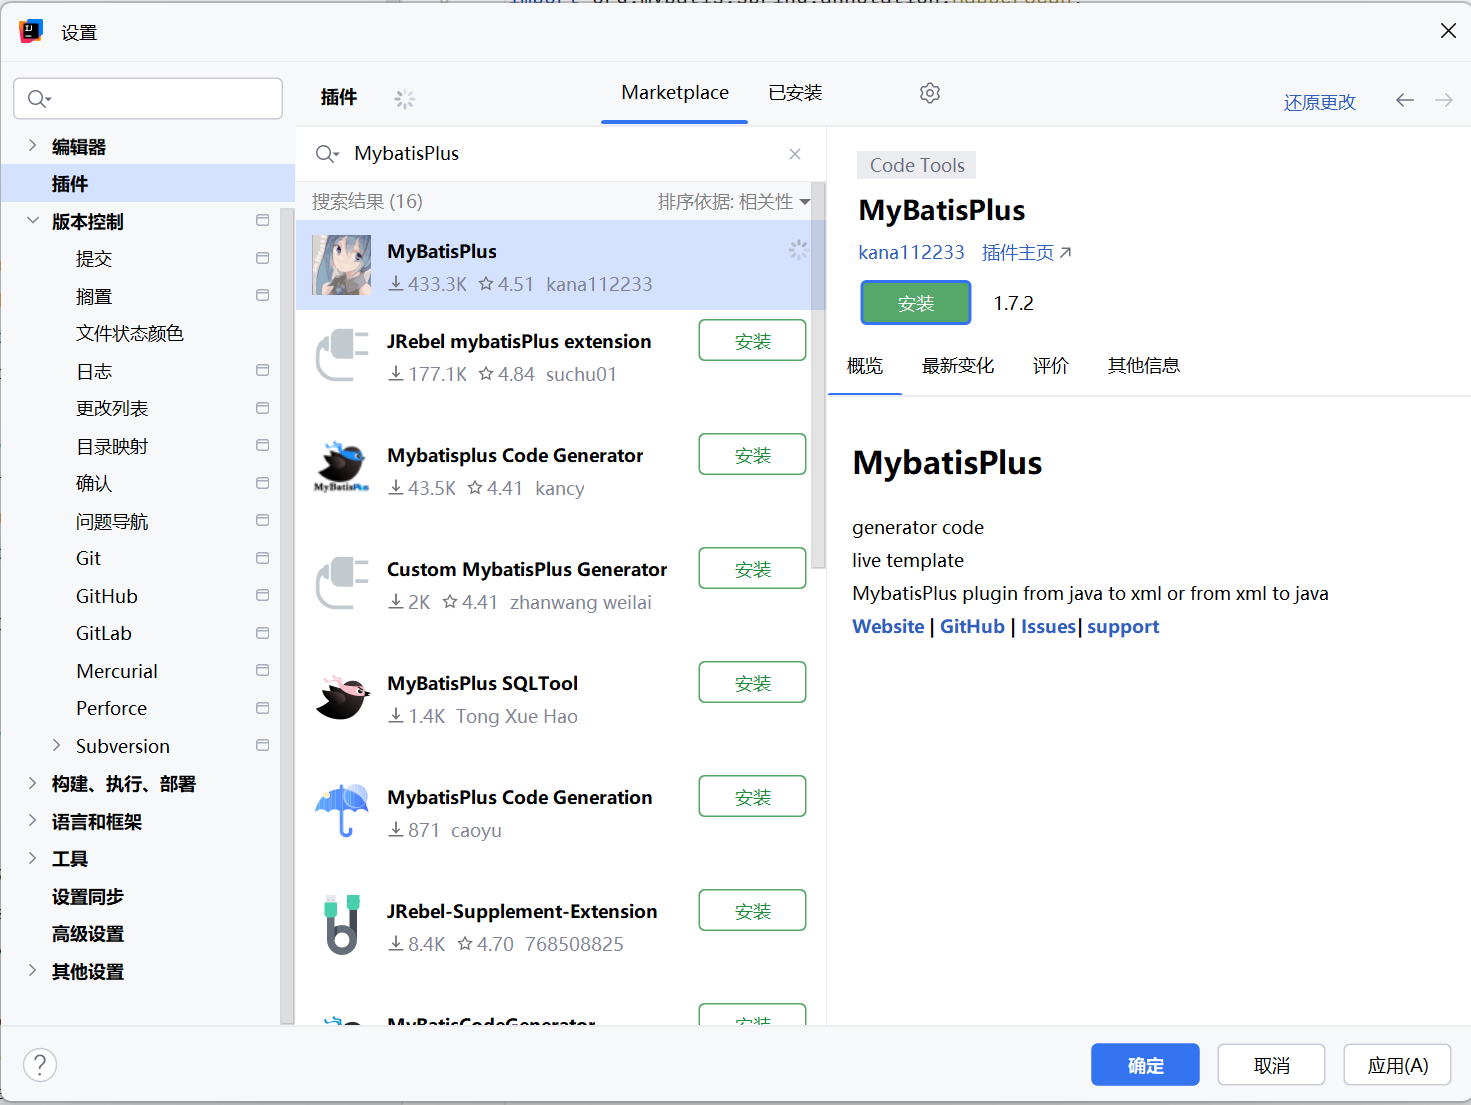Focus the settings search field
Screen dimensions: 1471x1105
148,98
